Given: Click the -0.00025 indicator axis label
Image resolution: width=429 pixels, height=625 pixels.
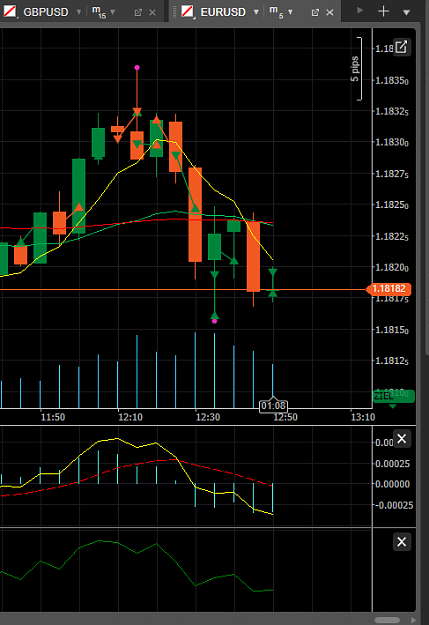Looking at the screenshot, I should tap(394, 505).
